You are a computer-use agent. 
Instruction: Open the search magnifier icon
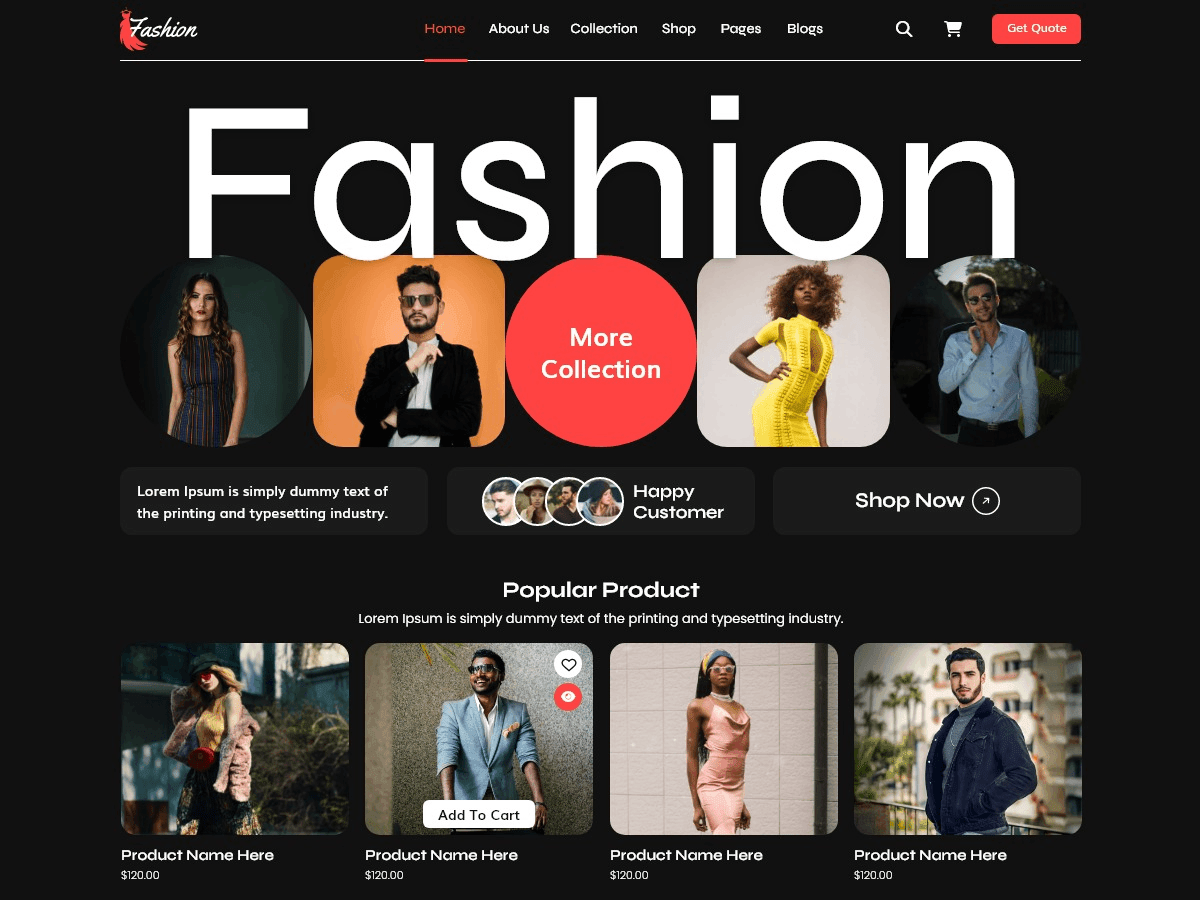point(904,29)
